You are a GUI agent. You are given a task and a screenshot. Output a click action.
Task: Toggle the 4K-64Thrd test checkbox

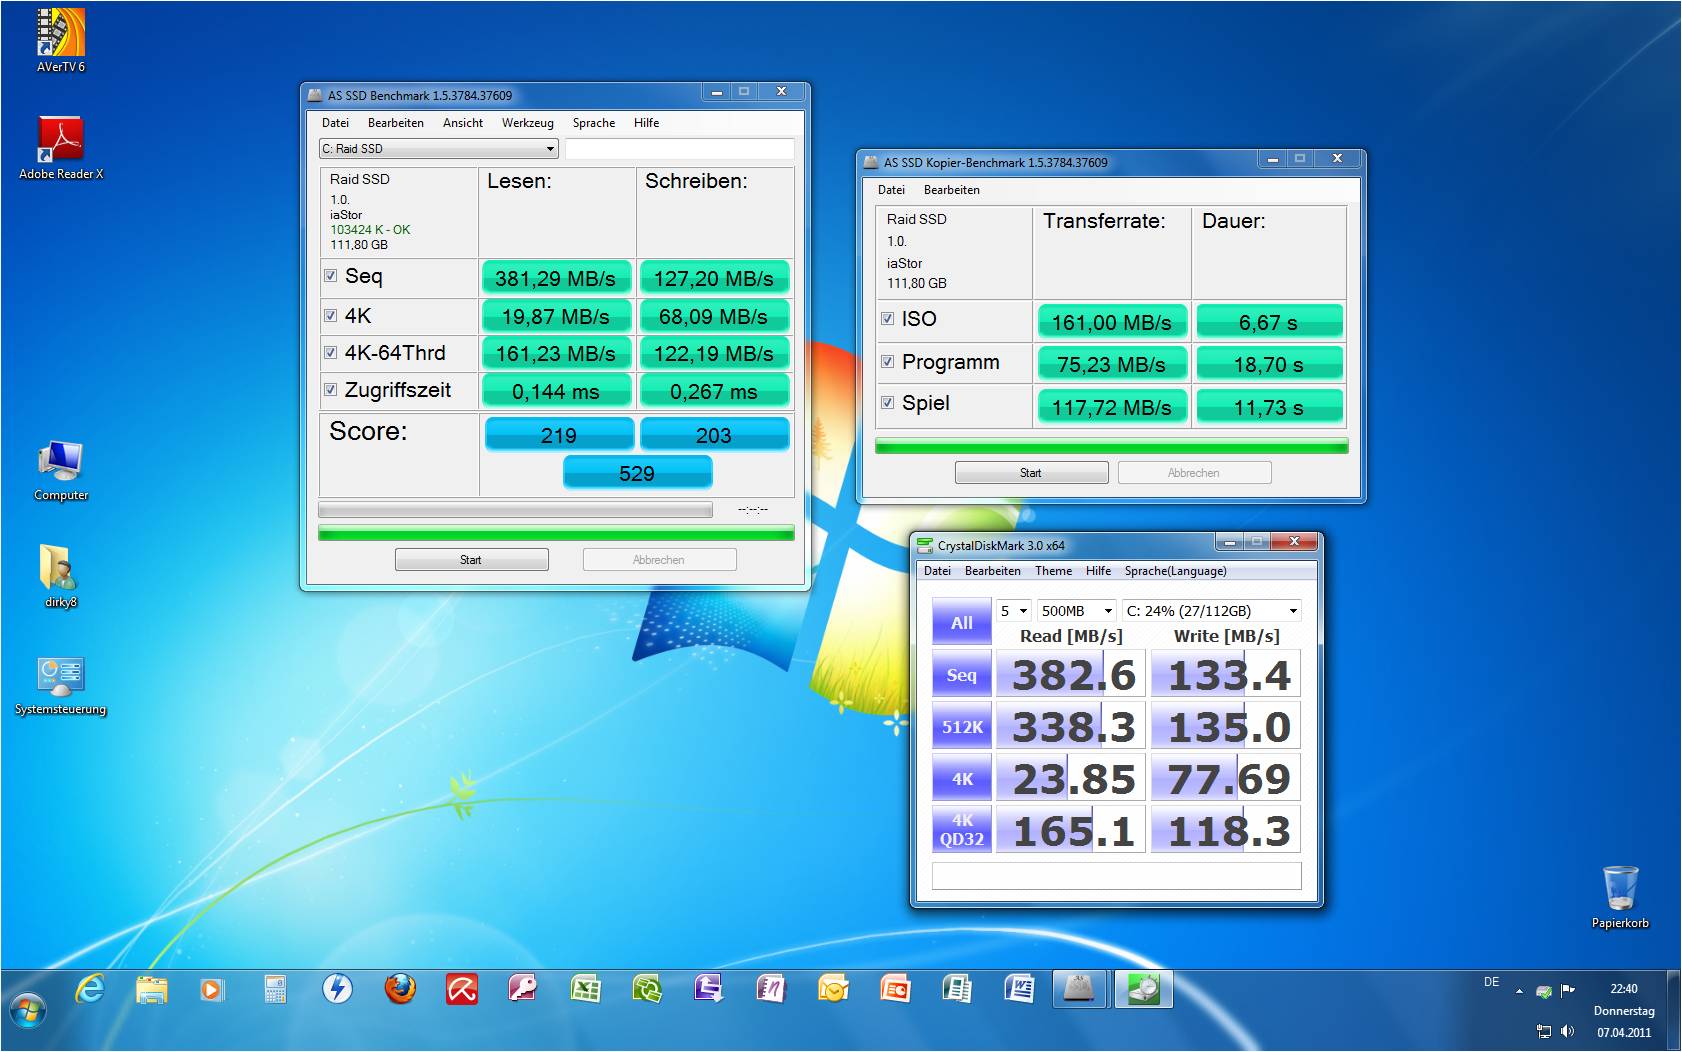click(330, 352)
